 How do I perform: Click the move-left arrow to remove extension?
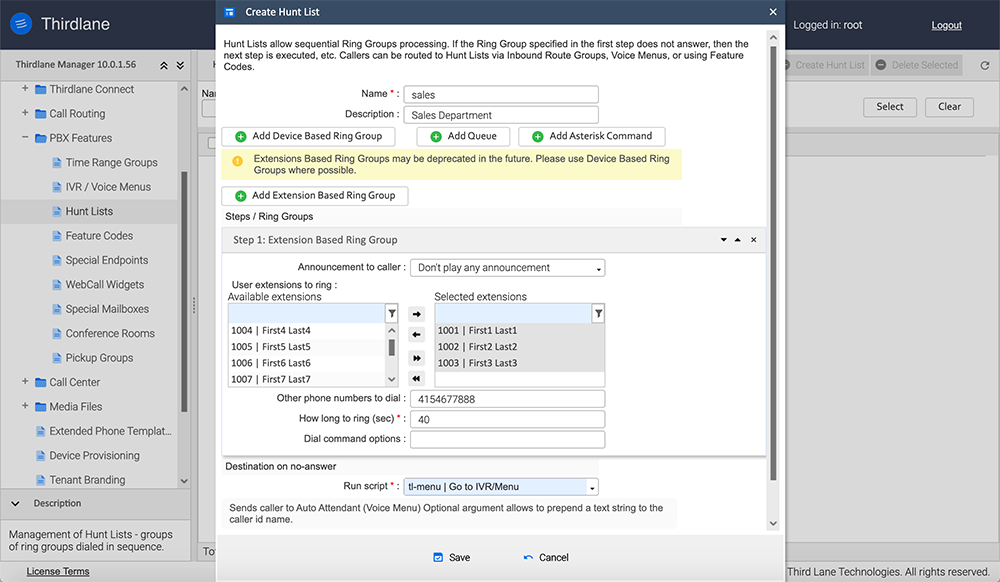(x=417, y=335)
